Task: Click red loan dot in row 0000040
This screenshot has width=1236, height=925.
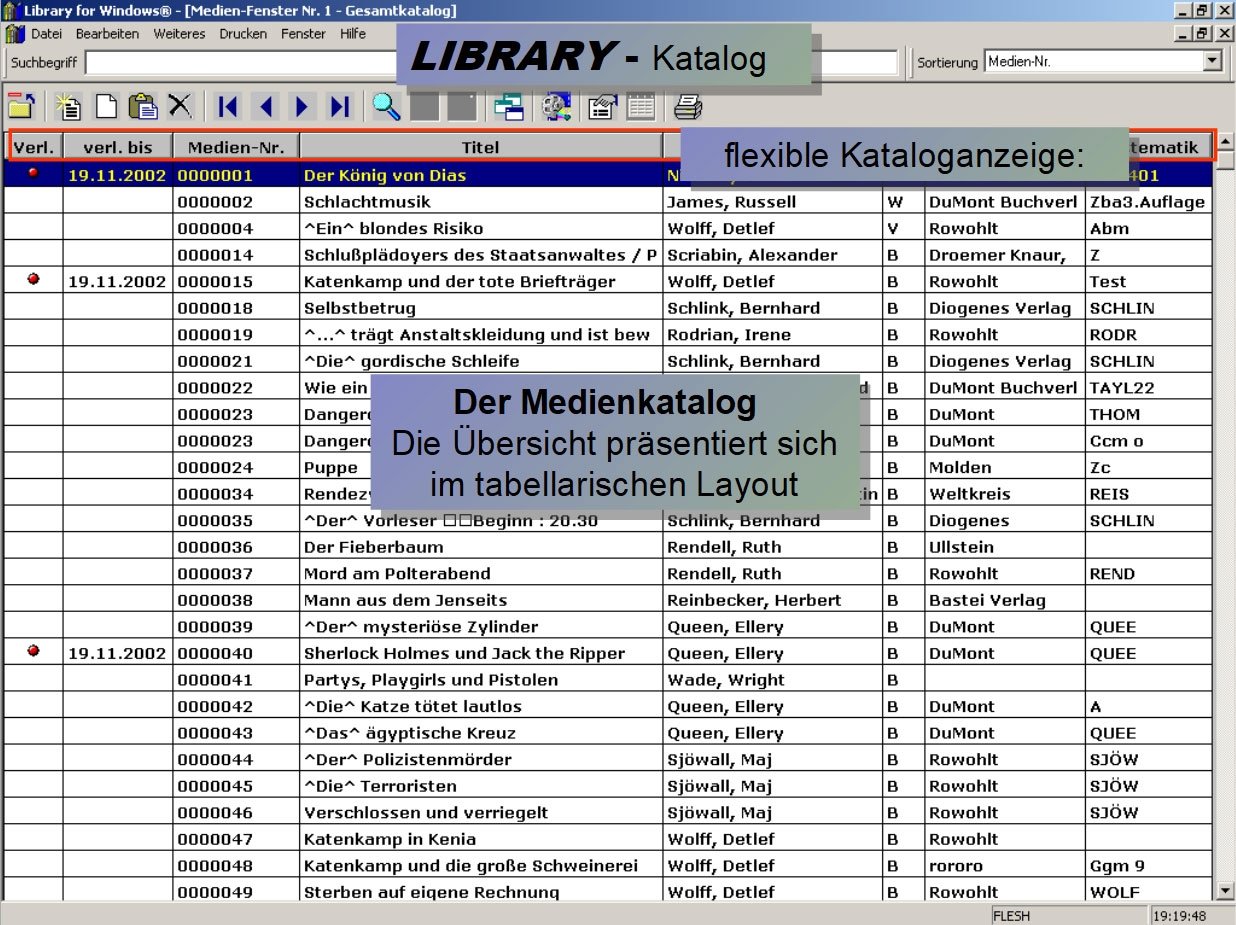Action: coord(33,651)
